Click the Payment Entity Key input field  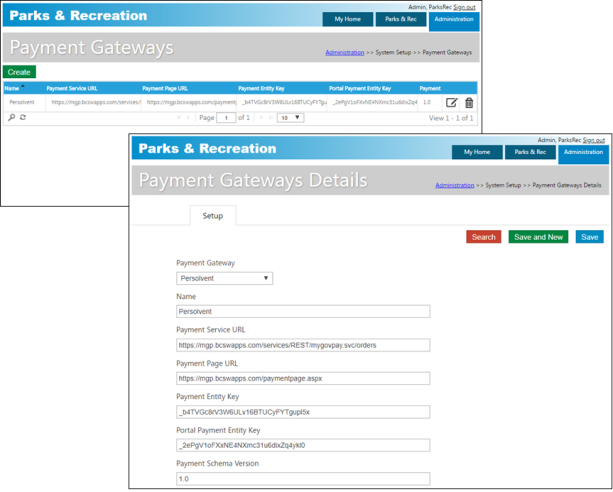click(x=303, y=412)
